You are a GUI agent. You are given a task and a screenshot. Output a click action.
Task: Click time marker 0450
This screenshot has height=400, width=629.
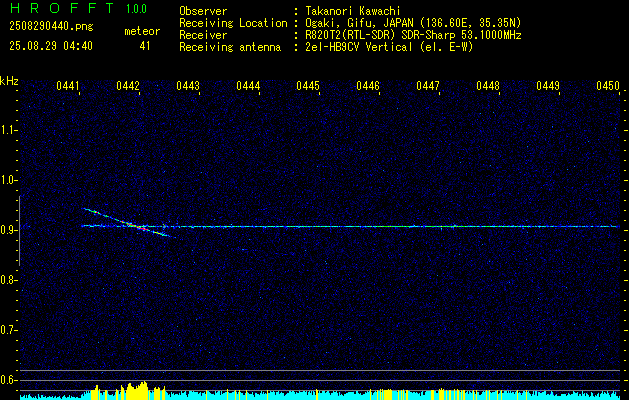(608, 85)
